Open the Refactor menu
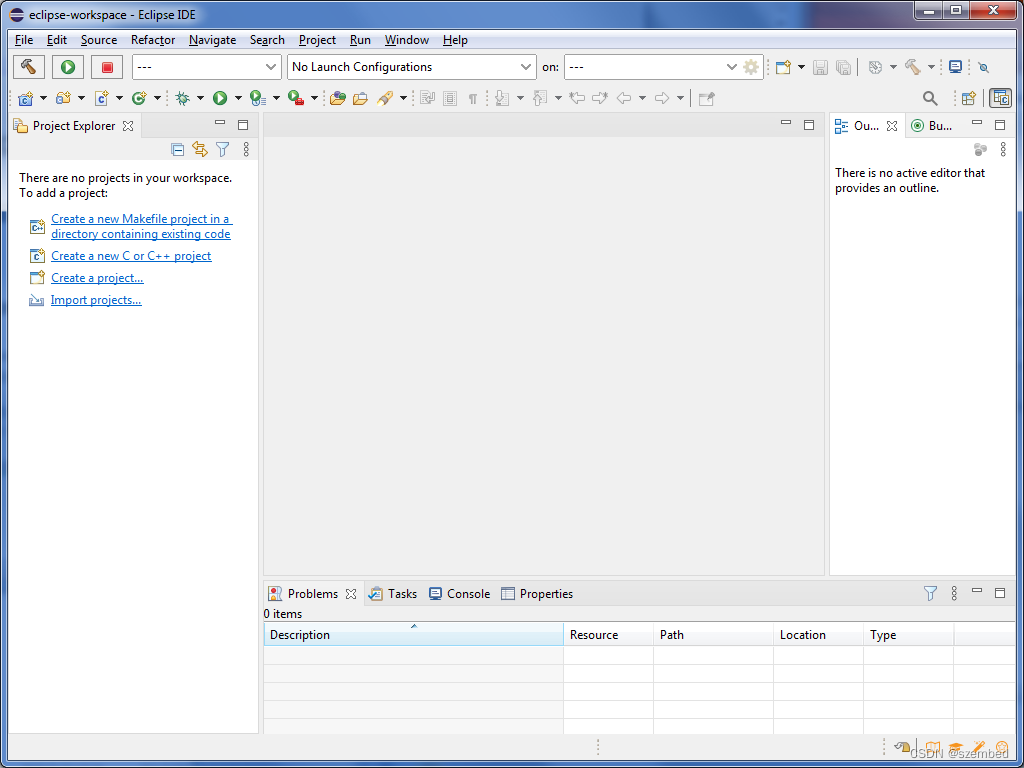This screenshot has height=768, width=1024. click(x=153, y=40)
